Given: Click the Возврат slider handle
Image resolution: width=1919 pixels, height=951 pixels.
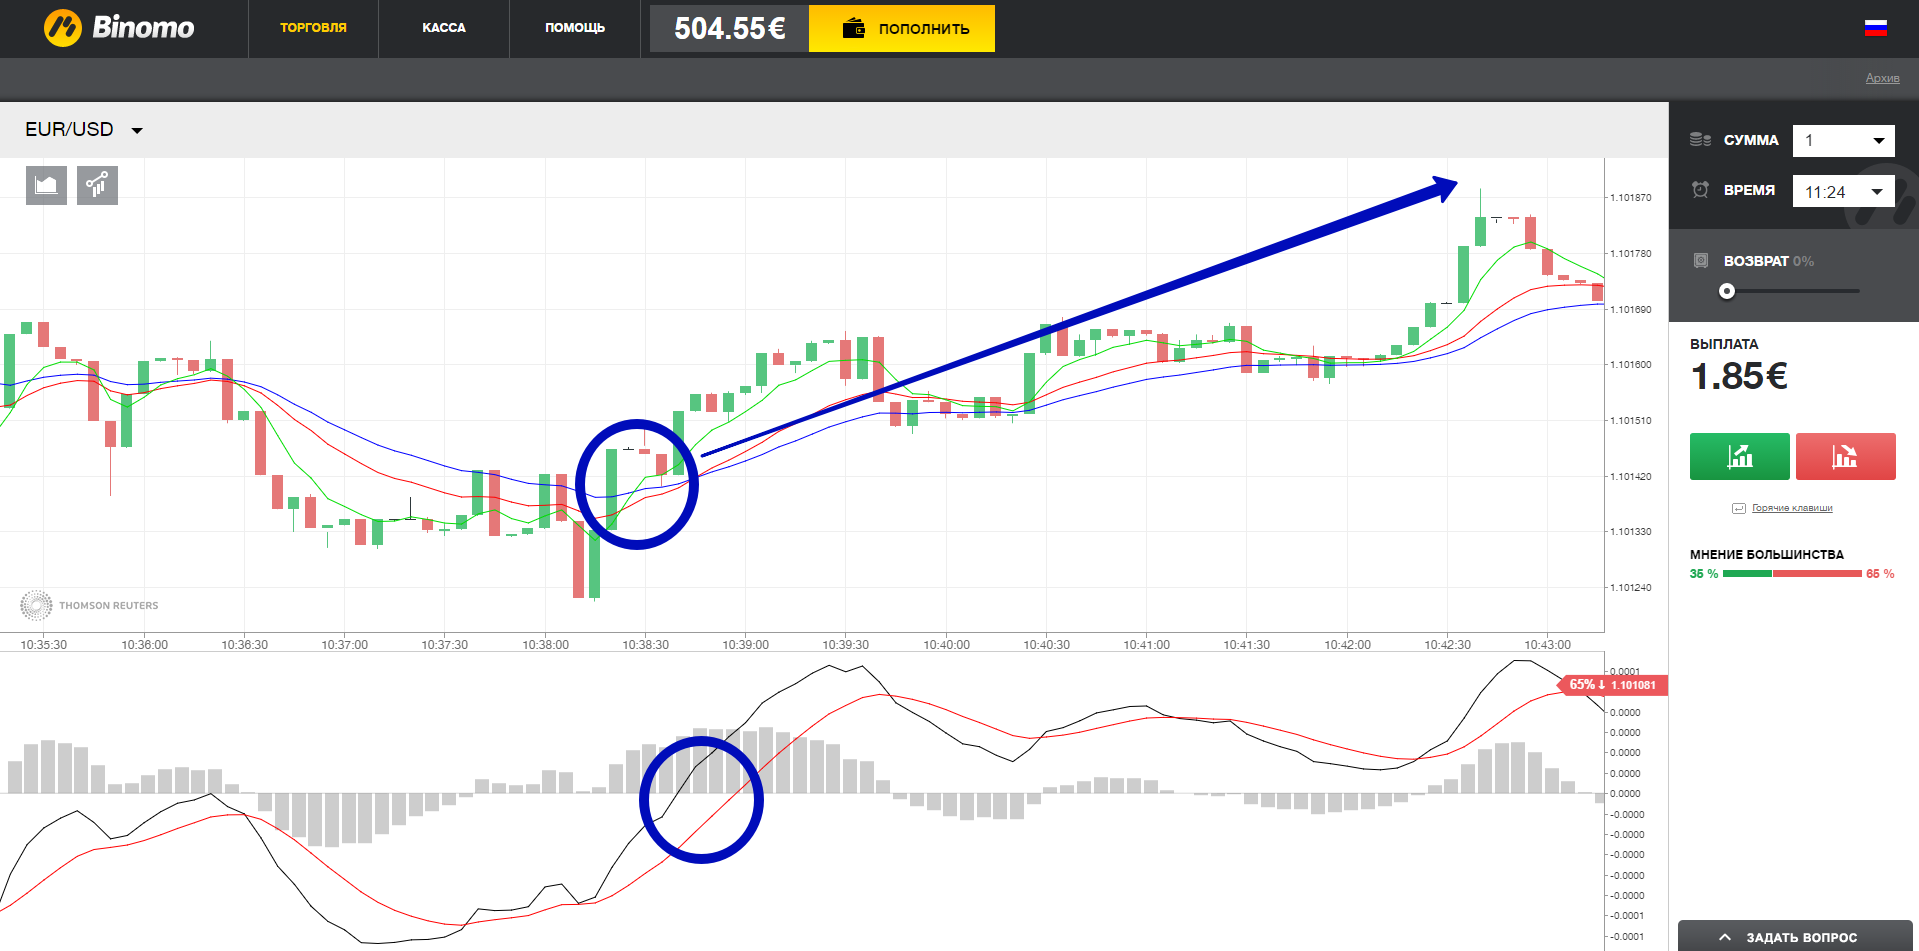Looking at the screenshot, I should point(1727,291).
